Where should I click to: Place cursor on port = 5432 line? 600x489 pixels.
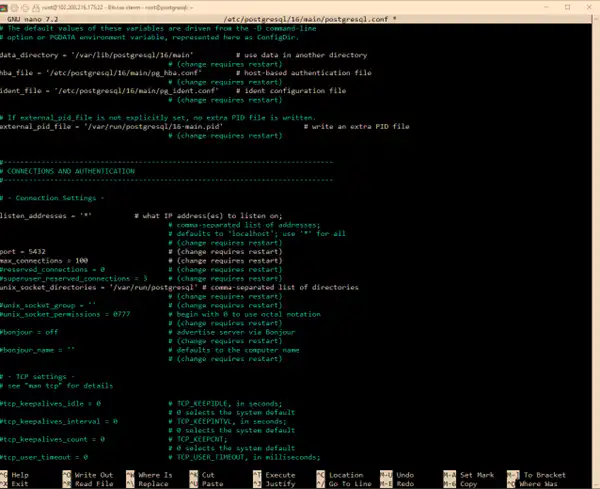[x=24, y=251]
